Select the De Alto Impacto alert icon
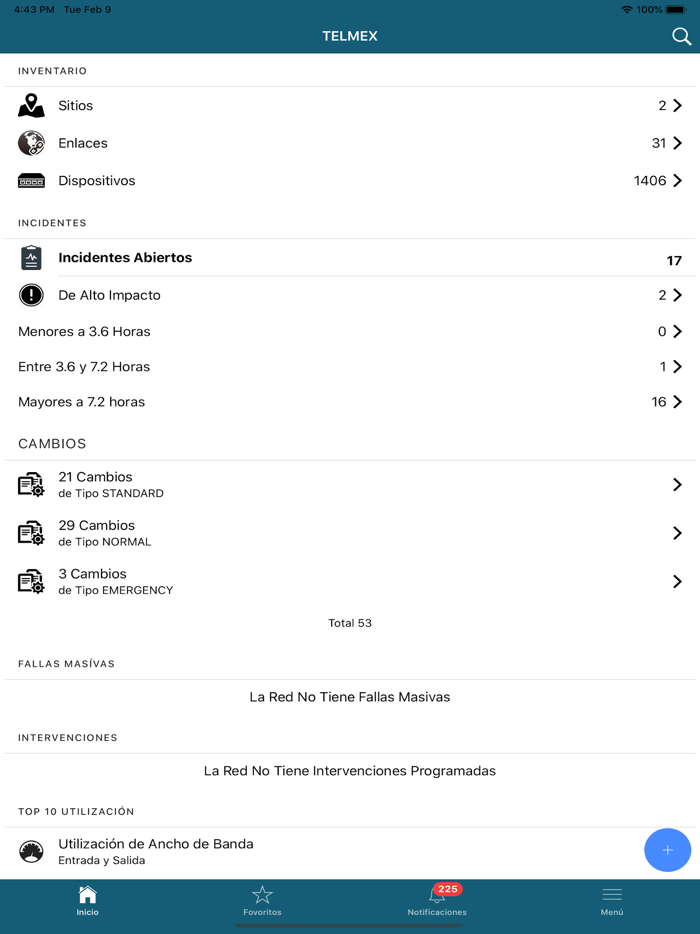 click(x=31, y=295)
